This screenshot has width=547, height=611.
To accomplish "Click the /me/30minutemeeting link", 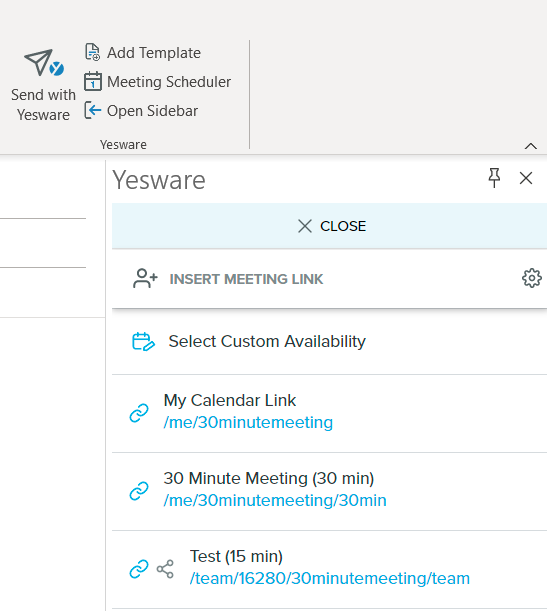I will pos(248,422).
